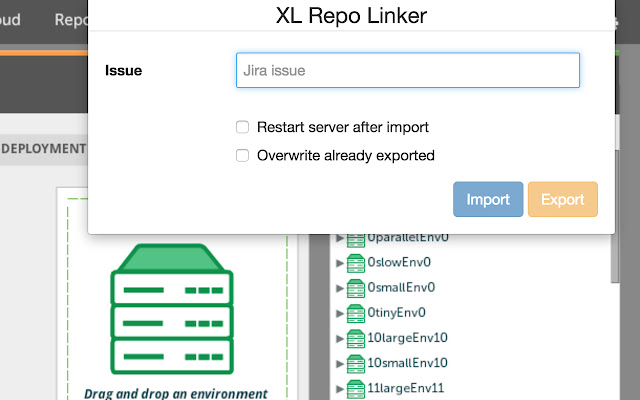The height and width of the screenshot is (400, 640).
Task: Click the environment tree scrollbar thumb
Action: tap(615, 216)
